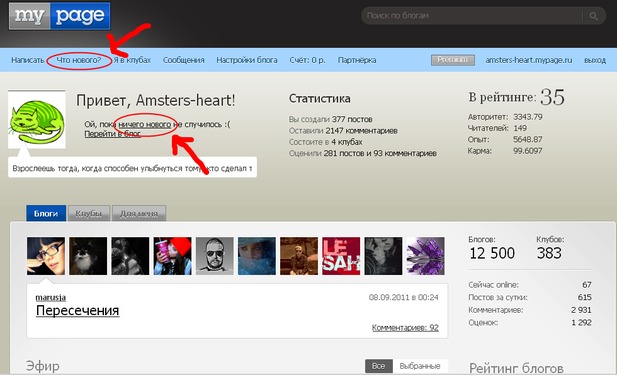Click the dark portrait ninth thumbnail
This screenshot has width=617, height=375.
tap(383, 256)
